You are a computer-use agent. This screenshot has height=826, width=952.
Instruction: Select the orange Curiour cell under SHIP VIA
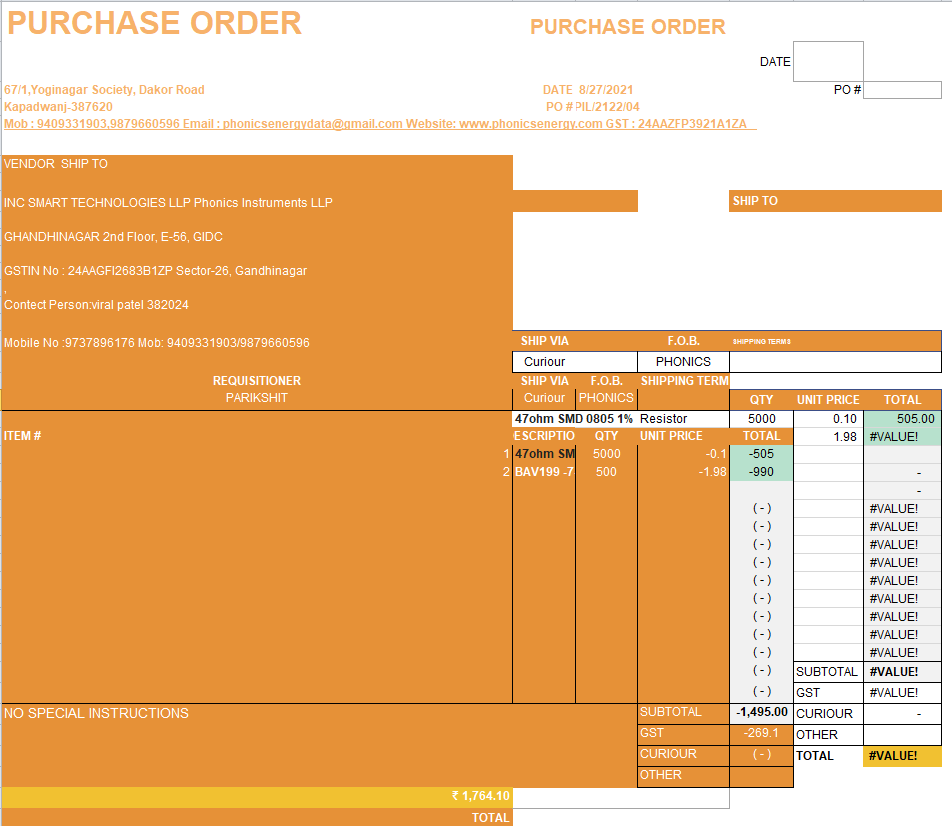click(544, 398)
